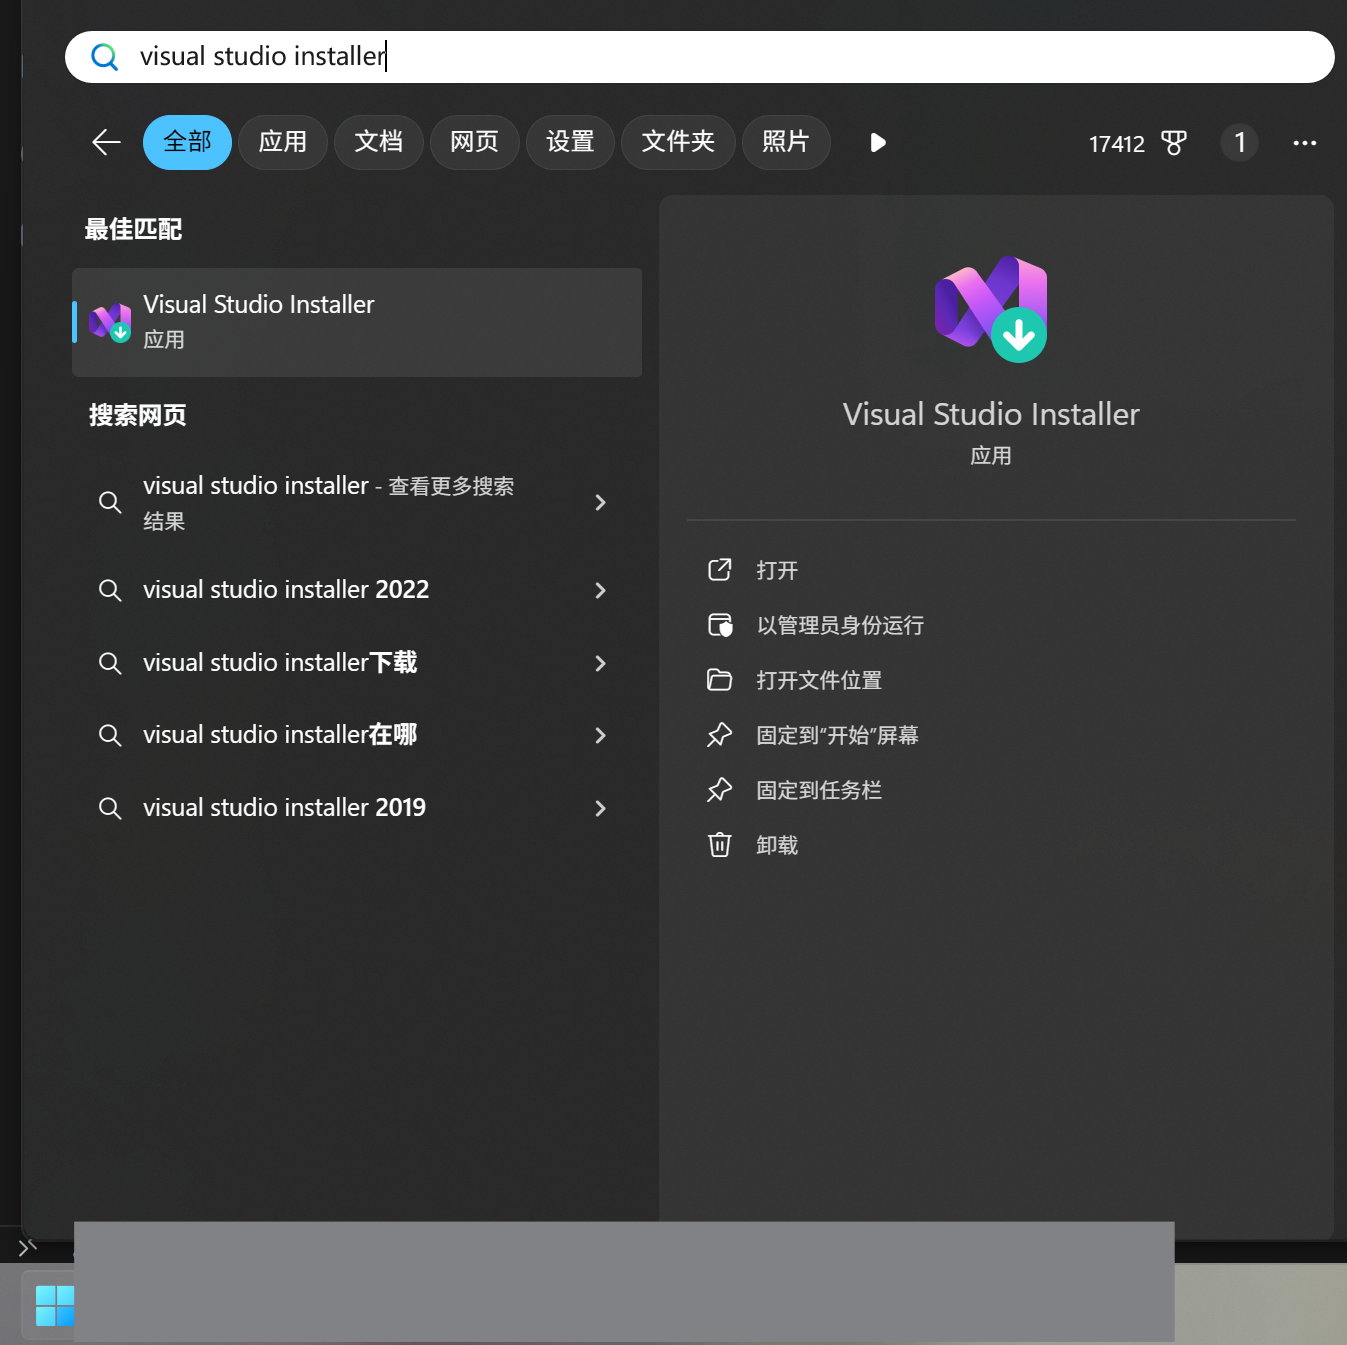Viewport: 1347px width, 1345px height.
Task: Open the three-dots more options menu
Action: pyautogui.click(x=1304, y=143)
